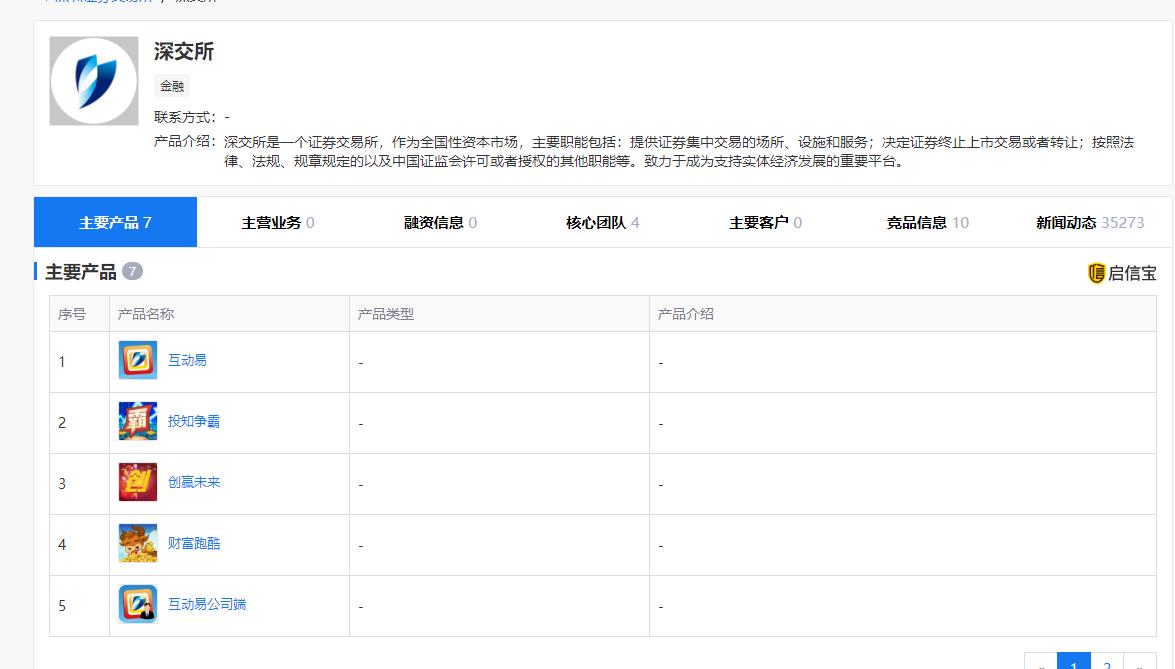Viewport: 1175px width, 669px height.
Task: Click the 互动易公司端 product icon
Action: pyautogui.click(x=138, y=604)
